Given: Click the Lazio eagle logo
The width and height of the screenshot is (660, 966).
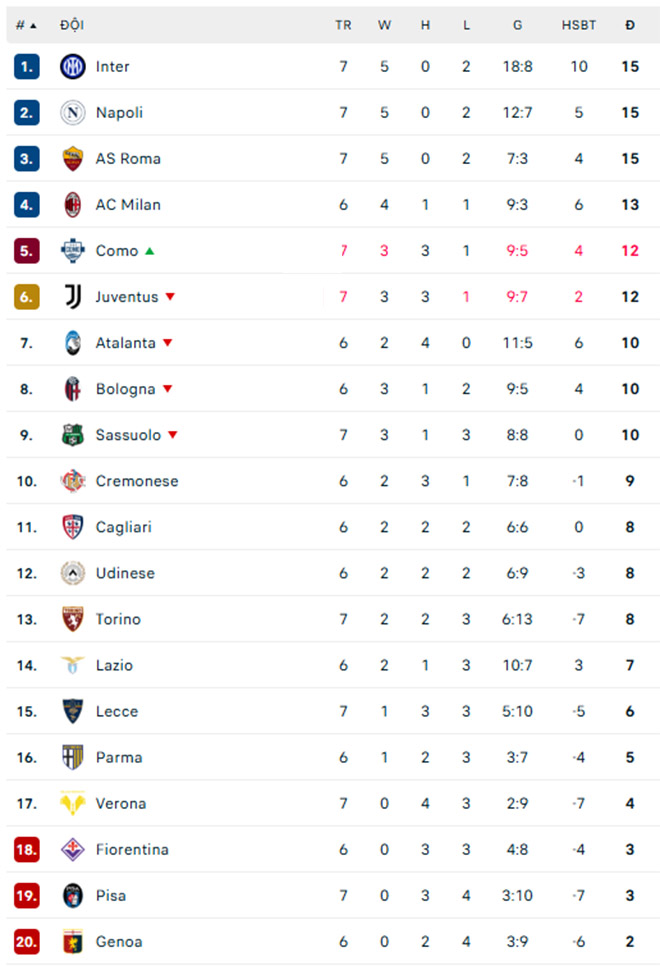Looking at the screenshot, I should pos(73,665).
